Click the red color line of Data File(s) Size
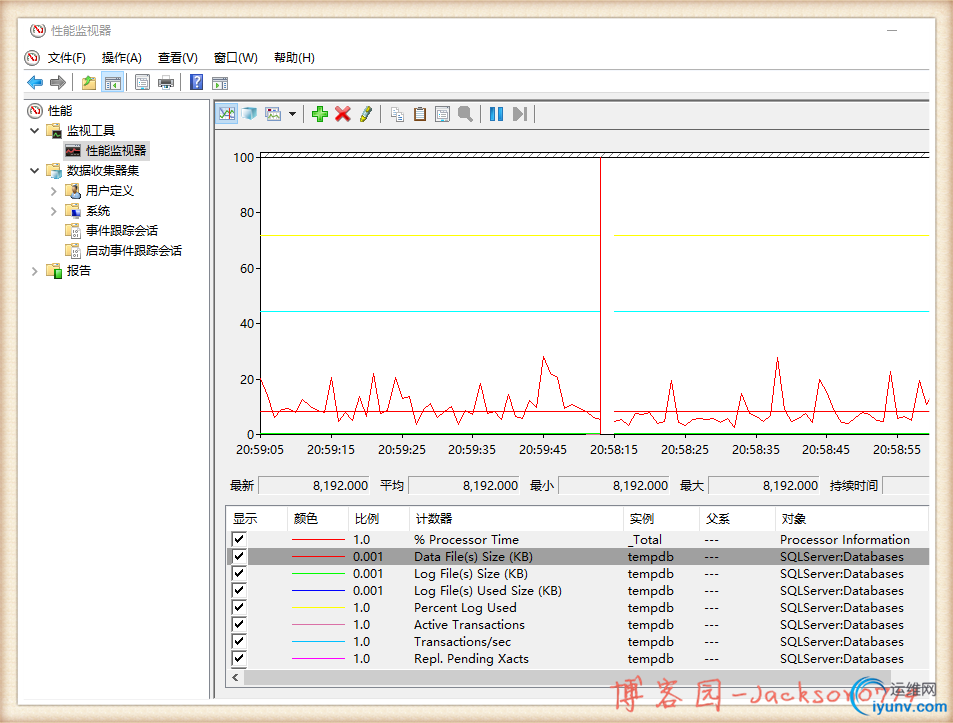The width and height of the screenshot is (953, 723). point(317,557)
